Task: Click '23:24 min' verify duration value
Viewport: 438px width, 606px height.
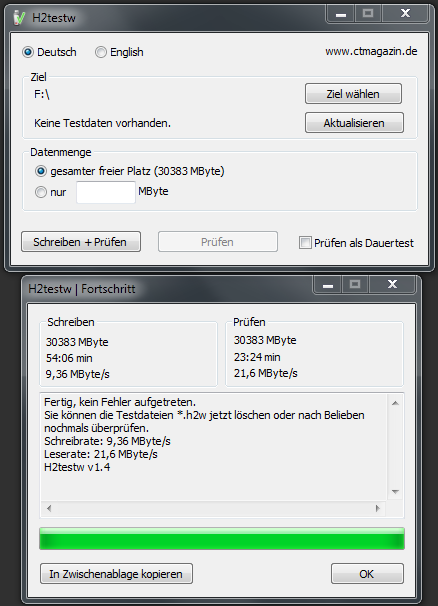Action: 257,357
